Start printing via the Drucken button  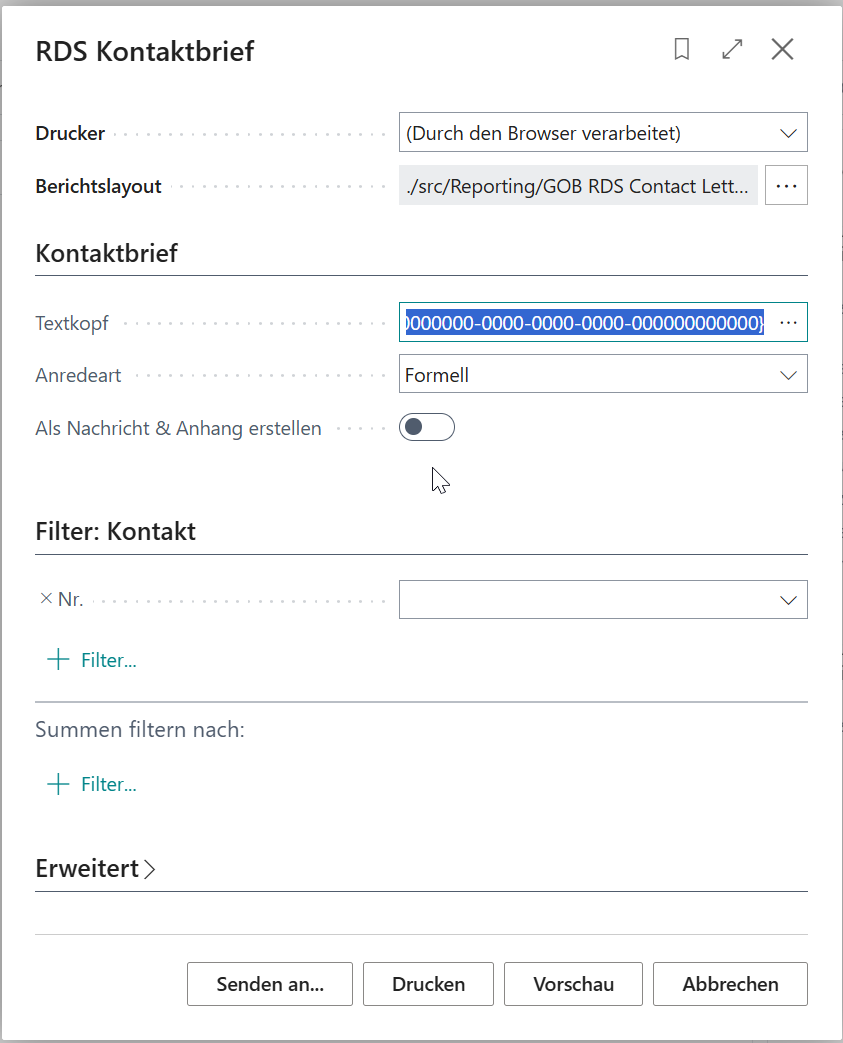pos(428,983)
